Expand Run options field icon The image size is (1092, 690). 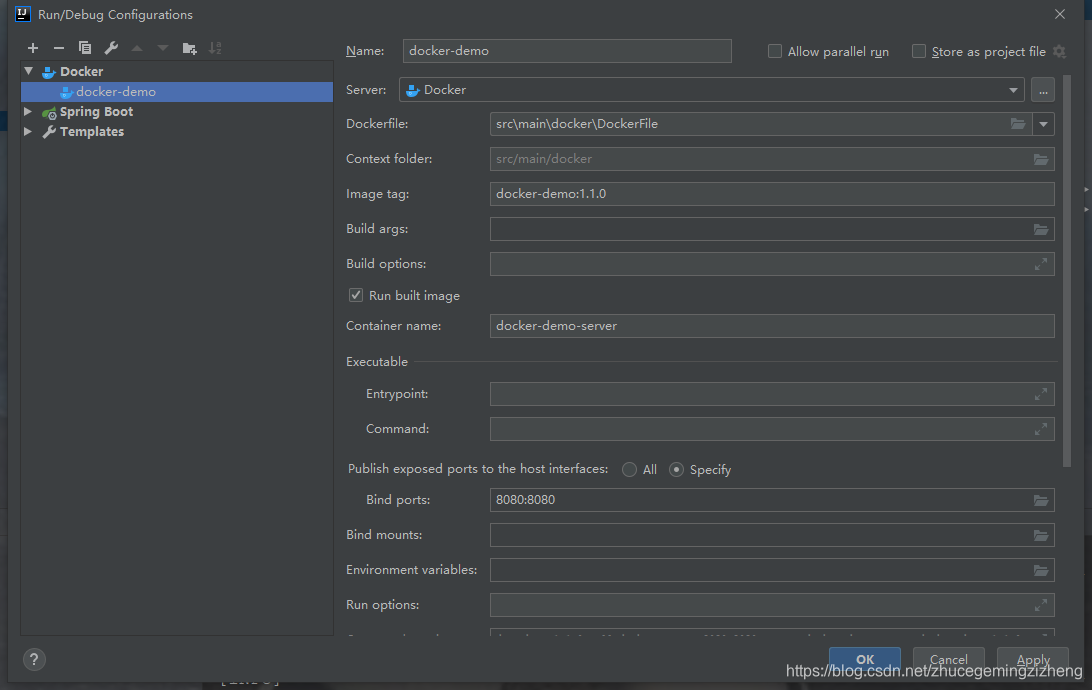(x=1040, y=605)
